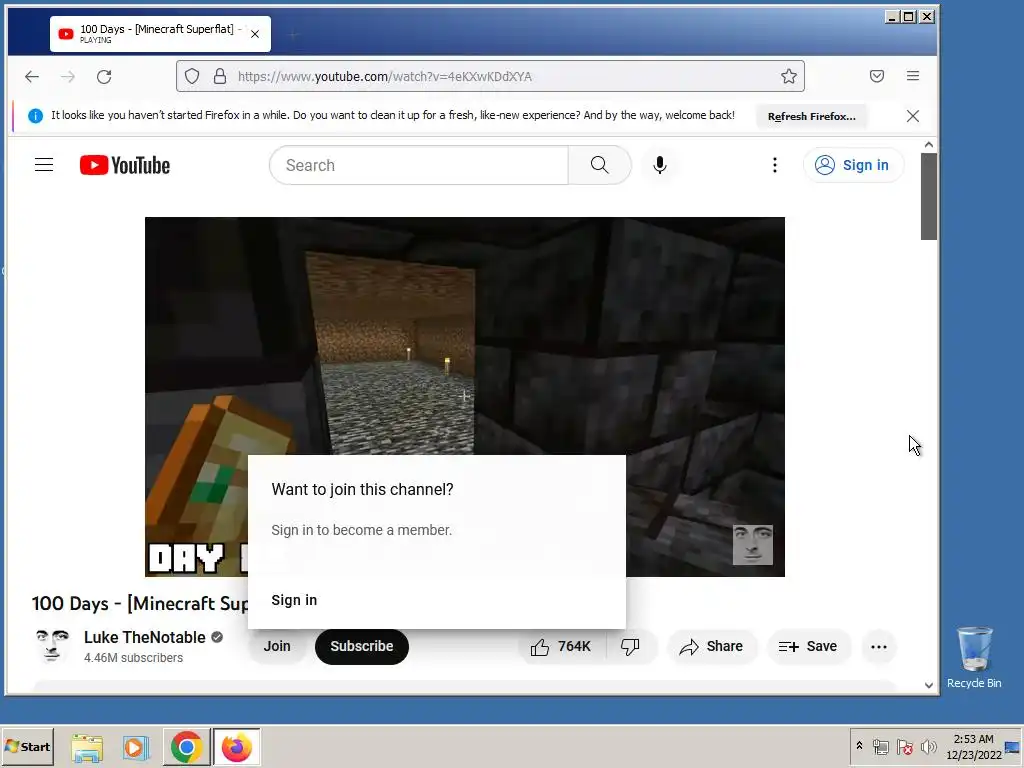Screen dimensions: 1024x768
Task: Subscribe to Luke TheNotable
Action: (362, 647)
